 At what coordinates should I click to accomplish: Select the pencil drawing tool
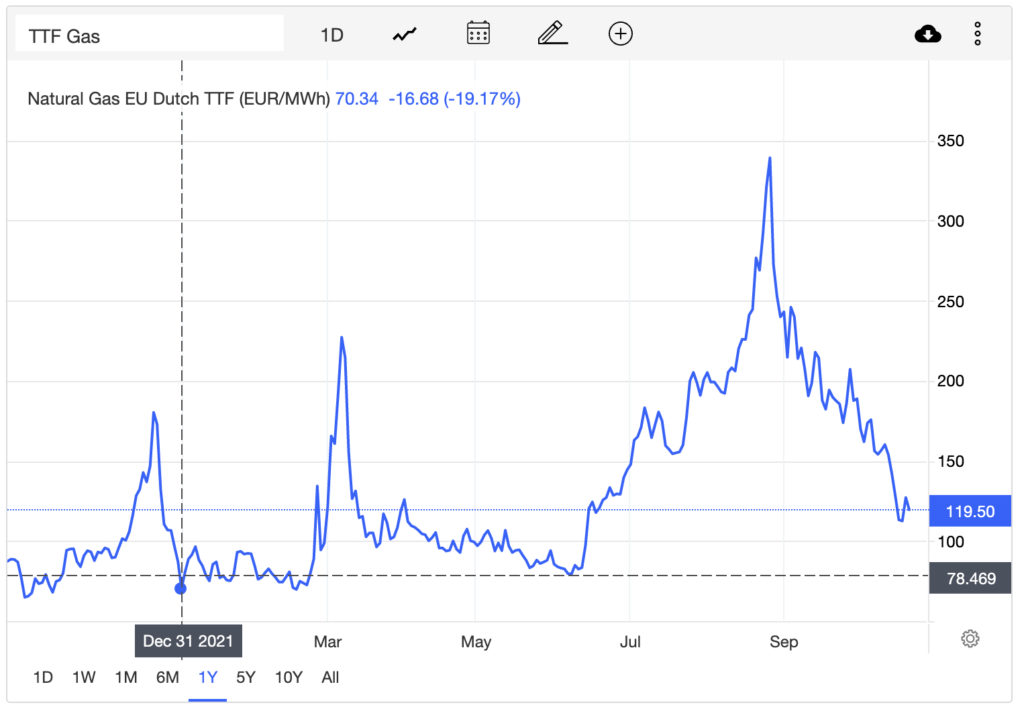[552, 33]
